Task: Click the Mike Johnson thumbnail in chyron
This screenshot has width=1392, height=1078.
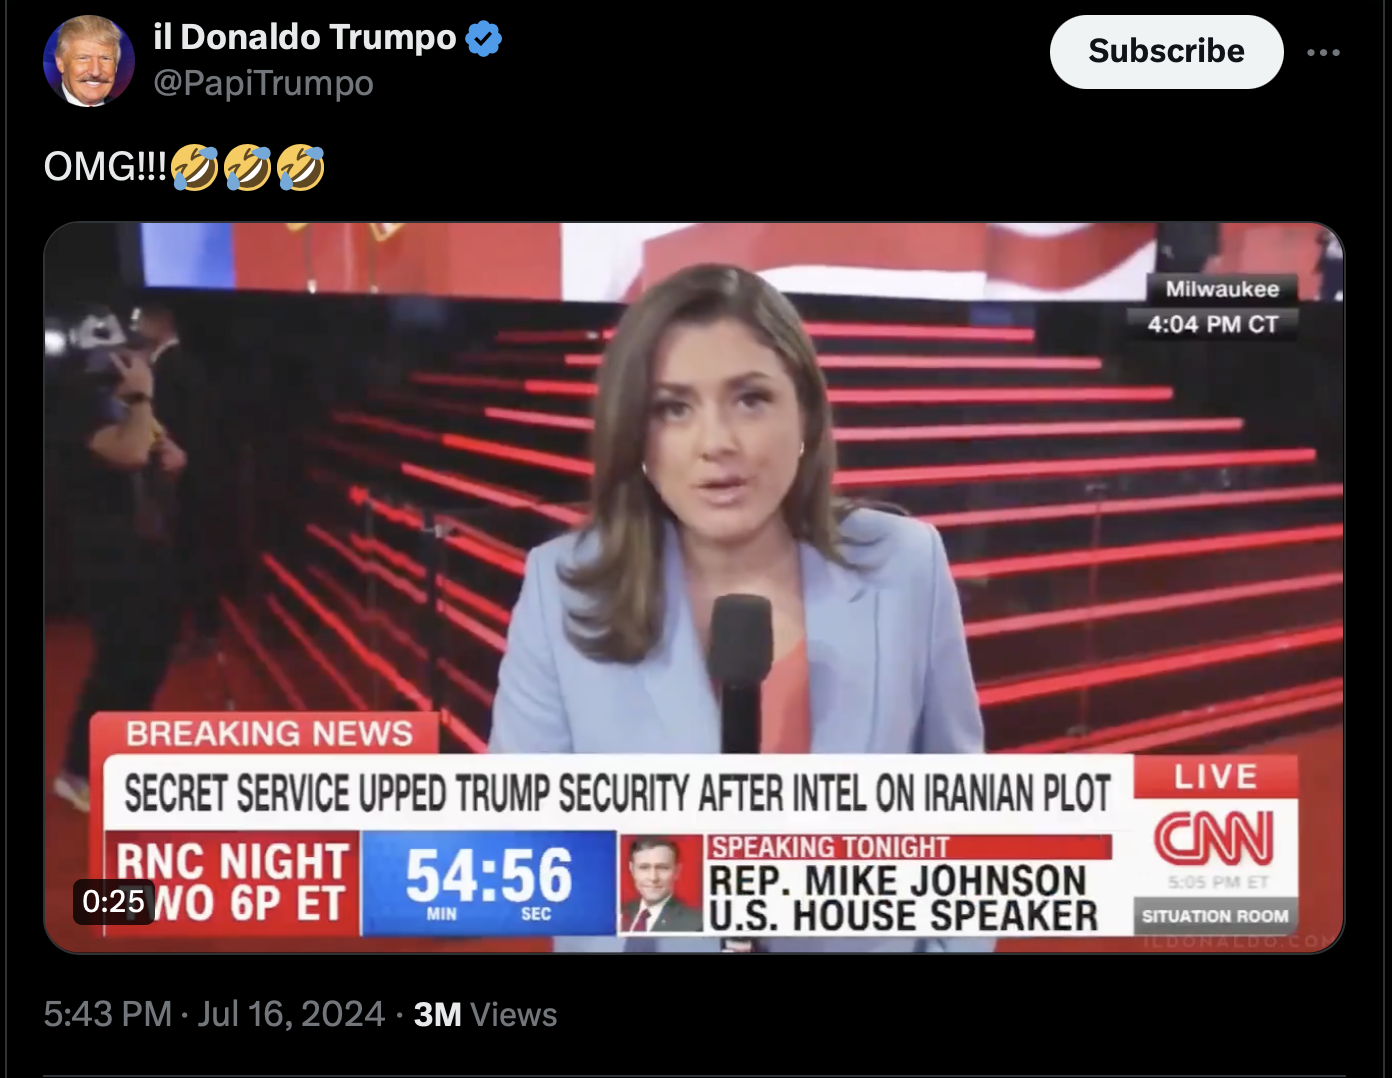Action: click(662, 884)
